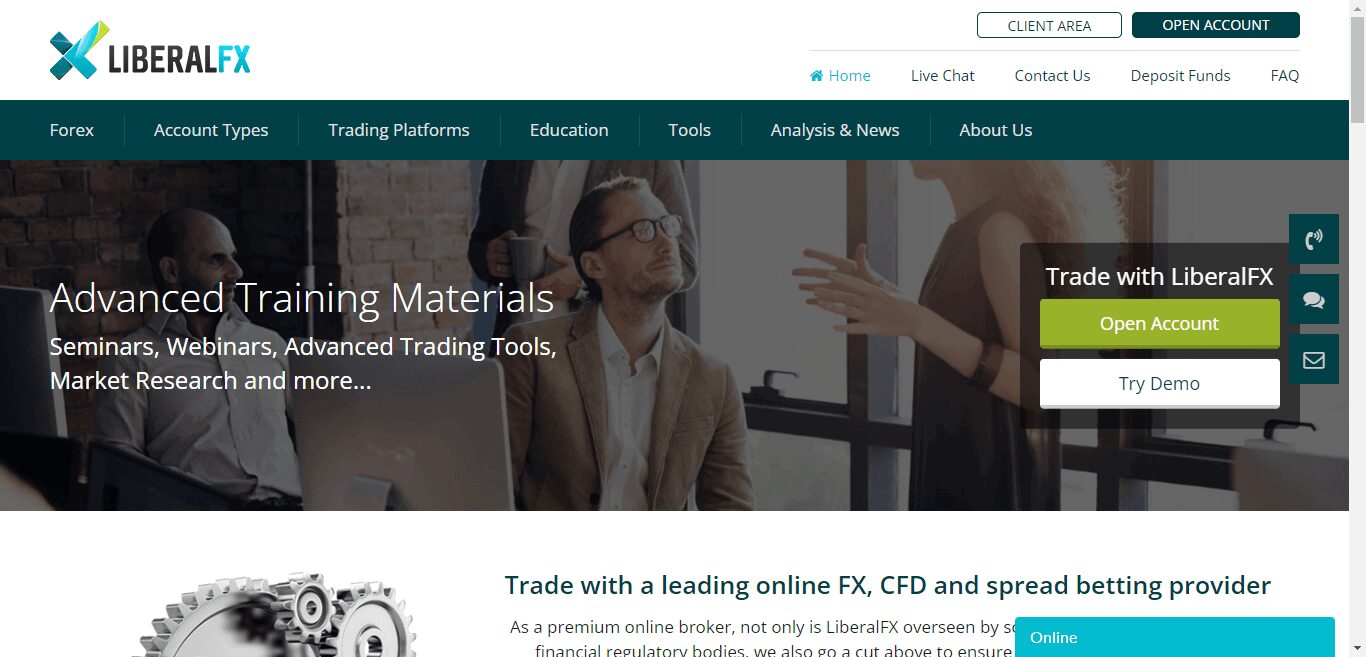Open the Live Chat link
The width and height of the screenshot is (1366, 657).
point(942,75)
